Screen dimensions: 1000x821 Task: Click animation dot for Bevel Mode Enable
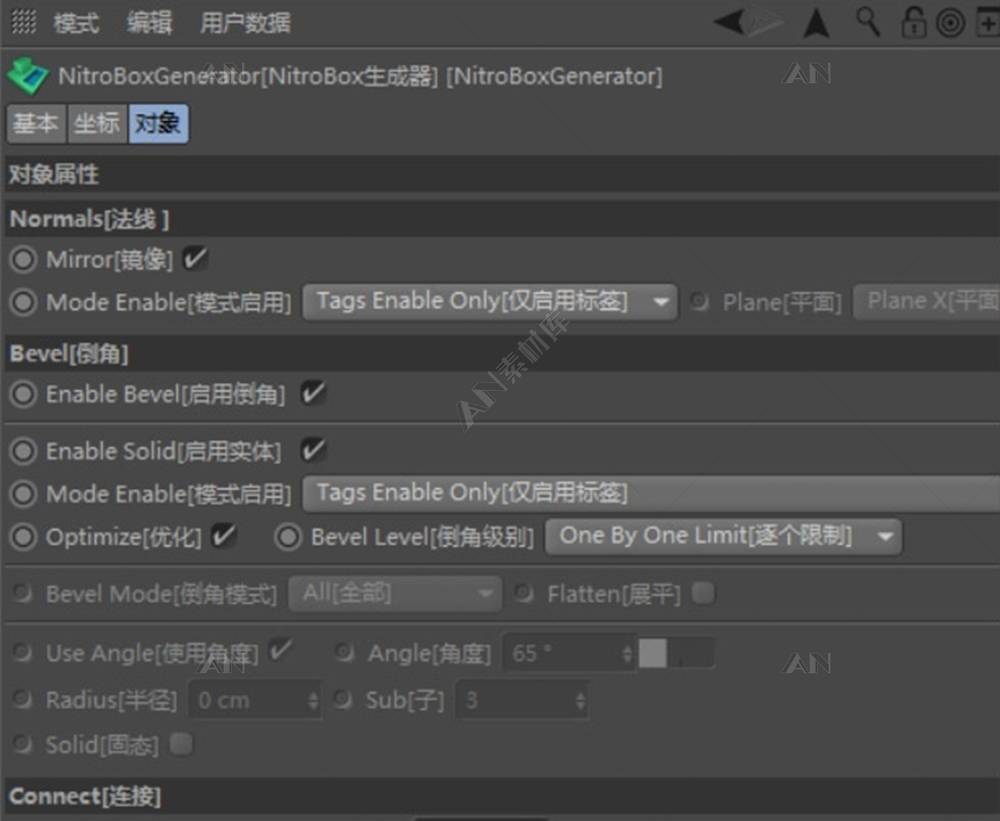click(24, 494)
